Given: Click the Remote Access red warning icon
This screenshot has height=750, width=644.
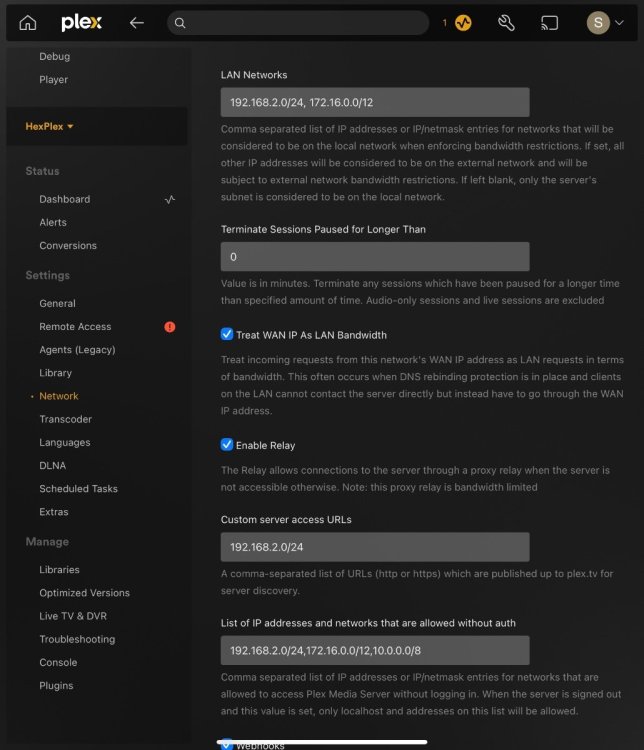Looking at the screenshot, I should click(x=170, y=327).
